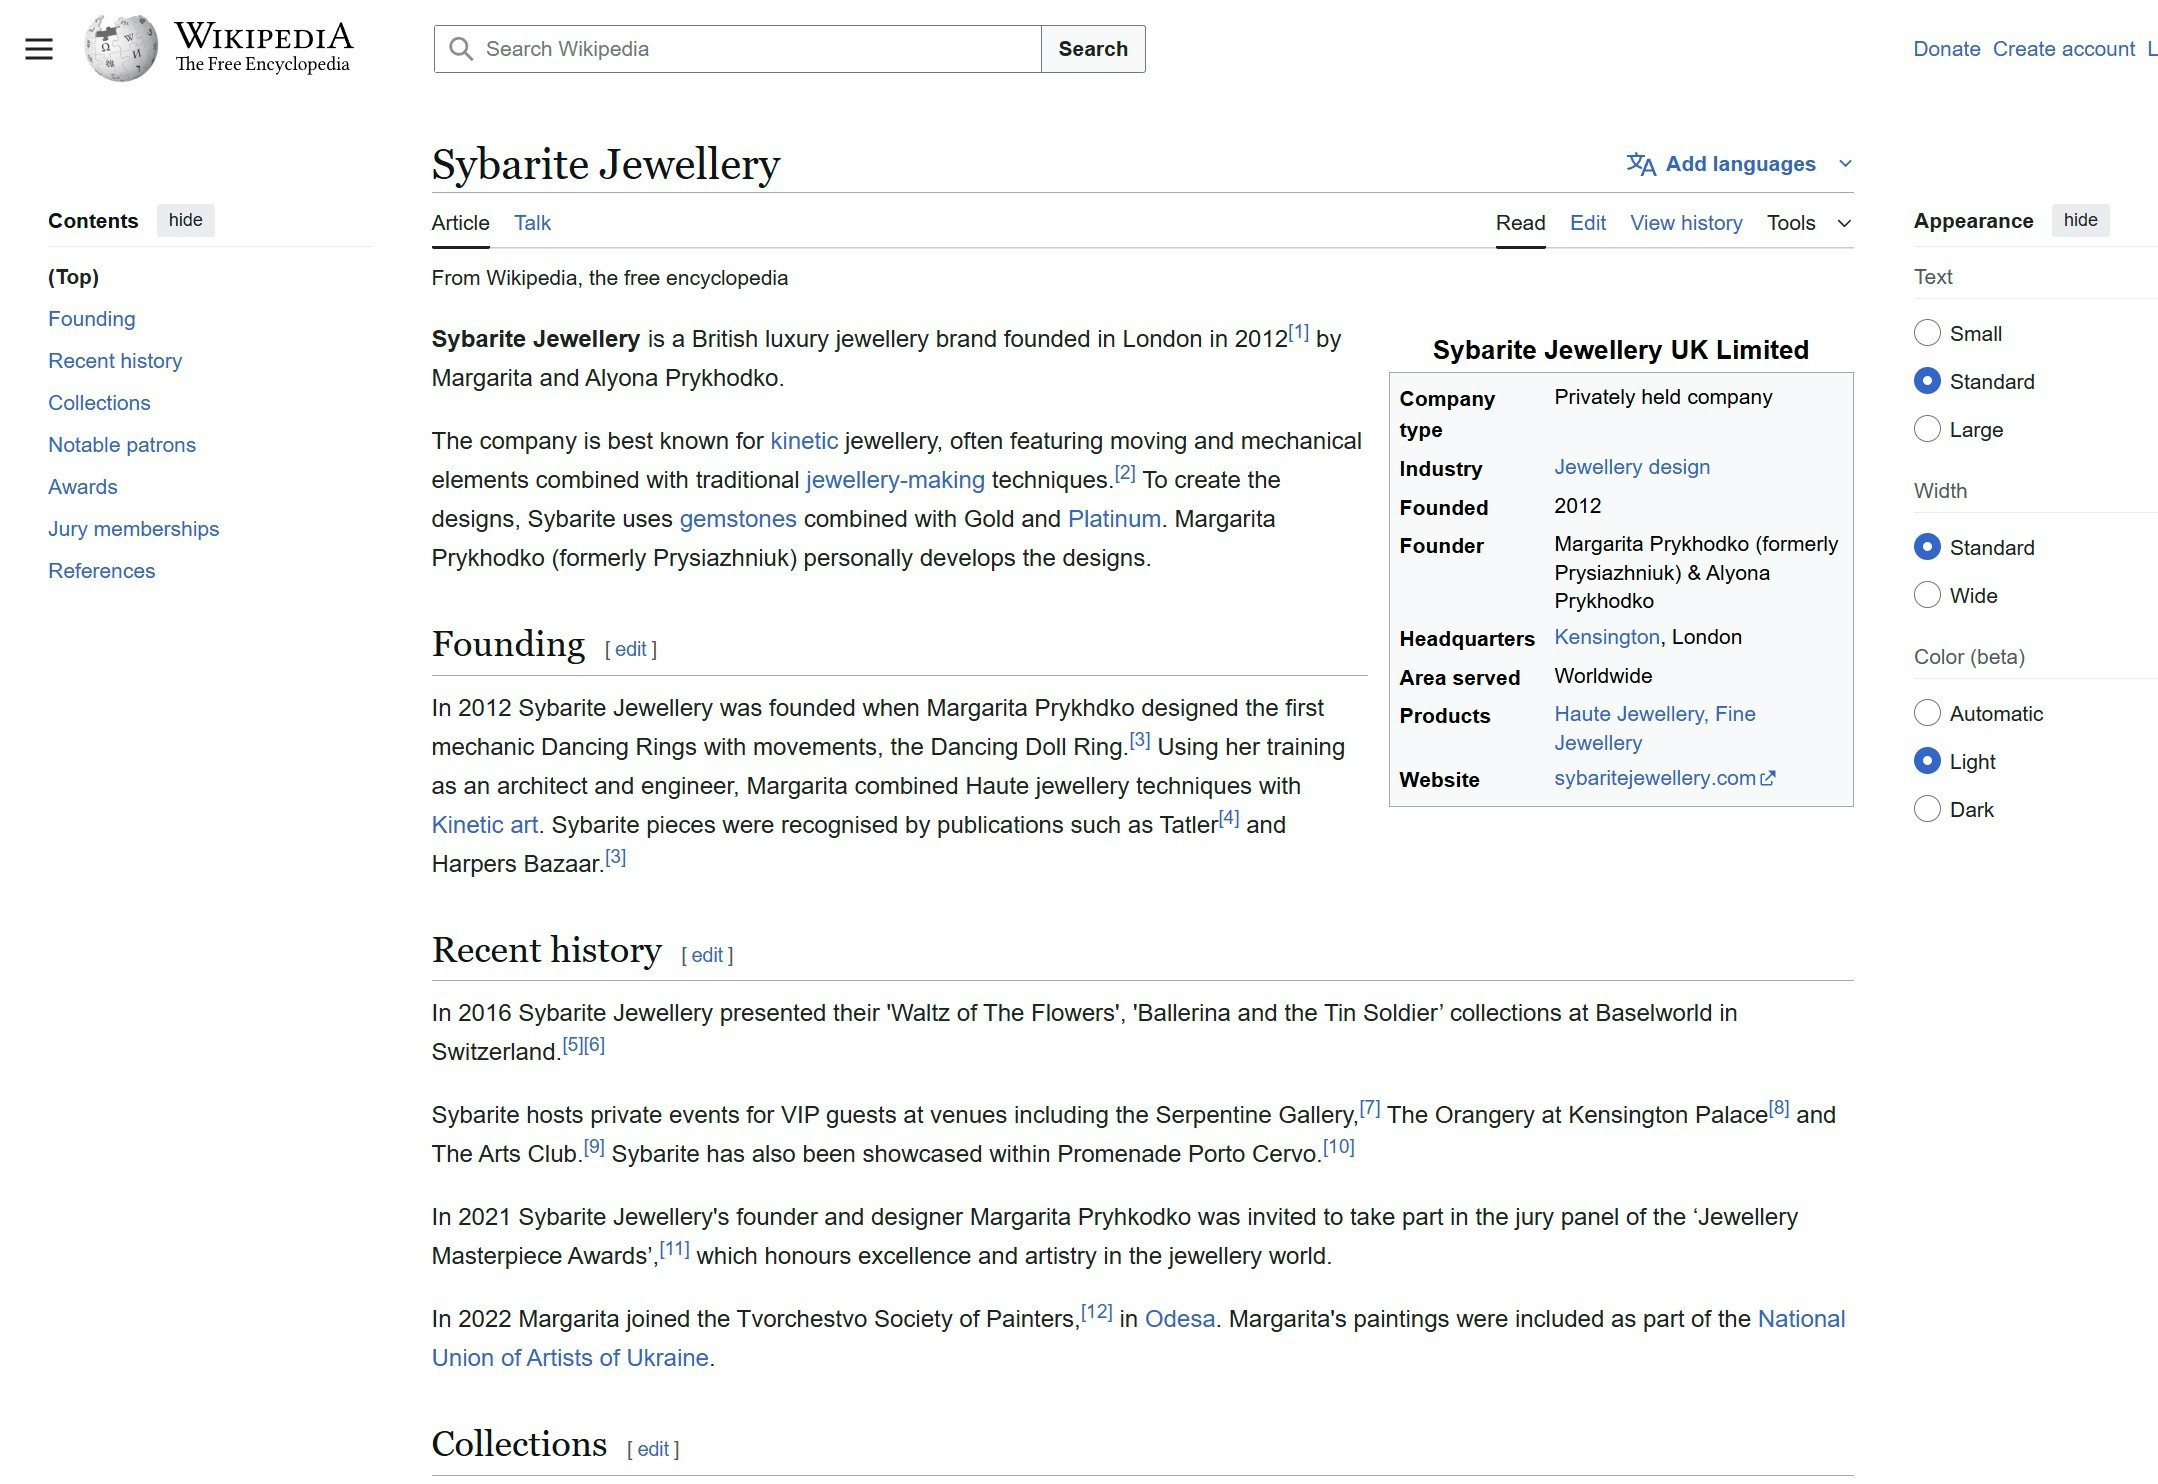Image resolution: width=2158 pixels, height=1484 pixels.
Task: Select Light color radio
Action: click(x=1927, y=761)
